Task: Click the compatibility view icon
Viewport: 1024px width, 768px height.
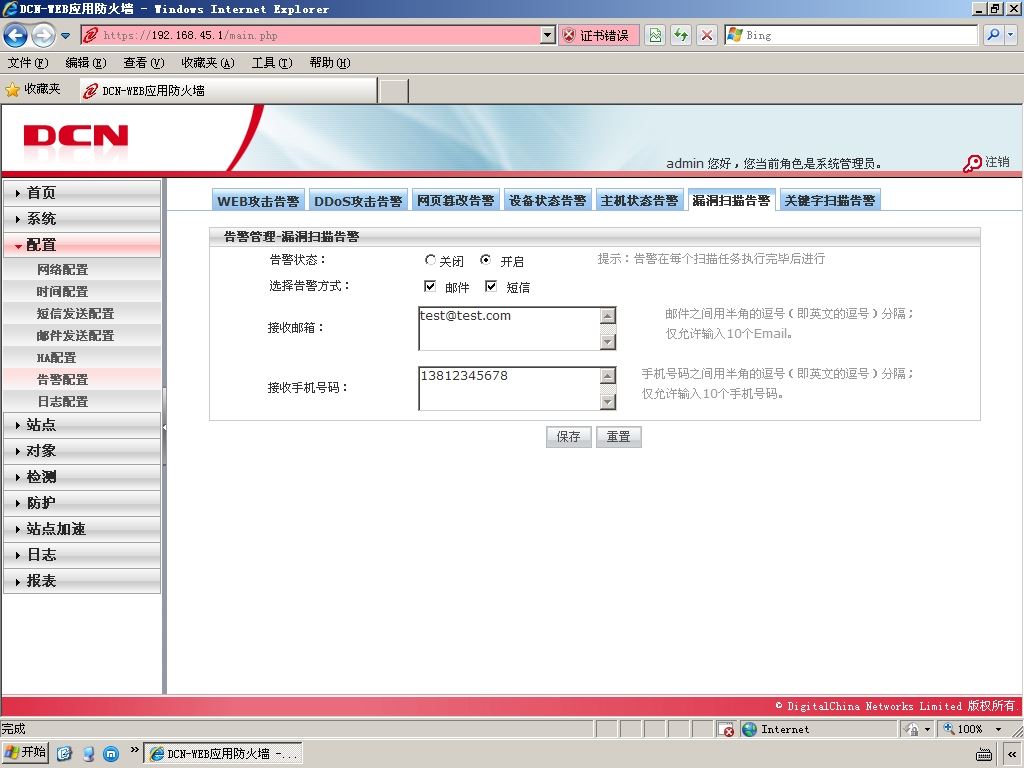Action: tap(655, 35)
